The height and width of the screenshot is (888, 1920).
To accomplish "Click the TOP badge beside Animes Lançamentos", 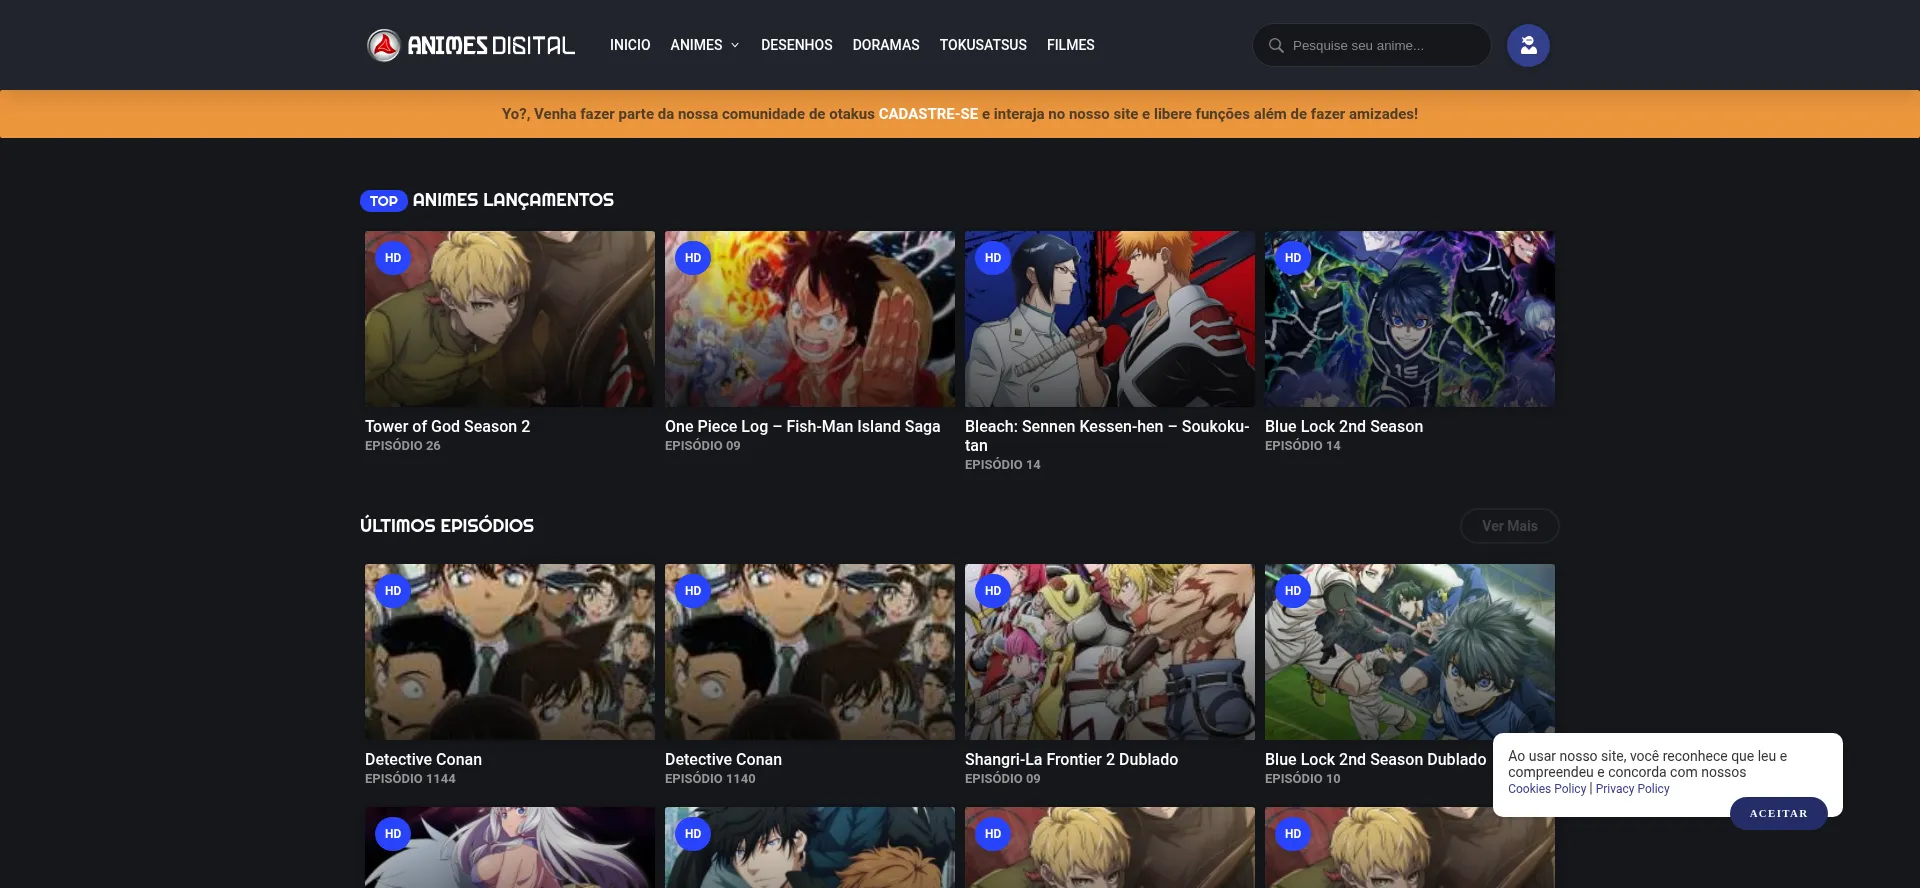I will [383, 201].
